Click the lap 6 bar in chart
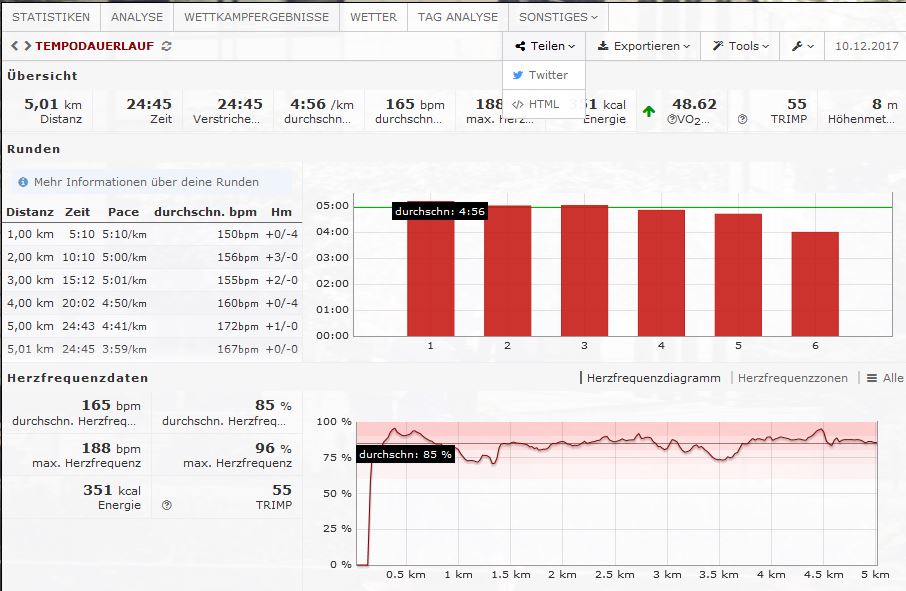This screenshot has height=591, width=906. click(815, 284)
